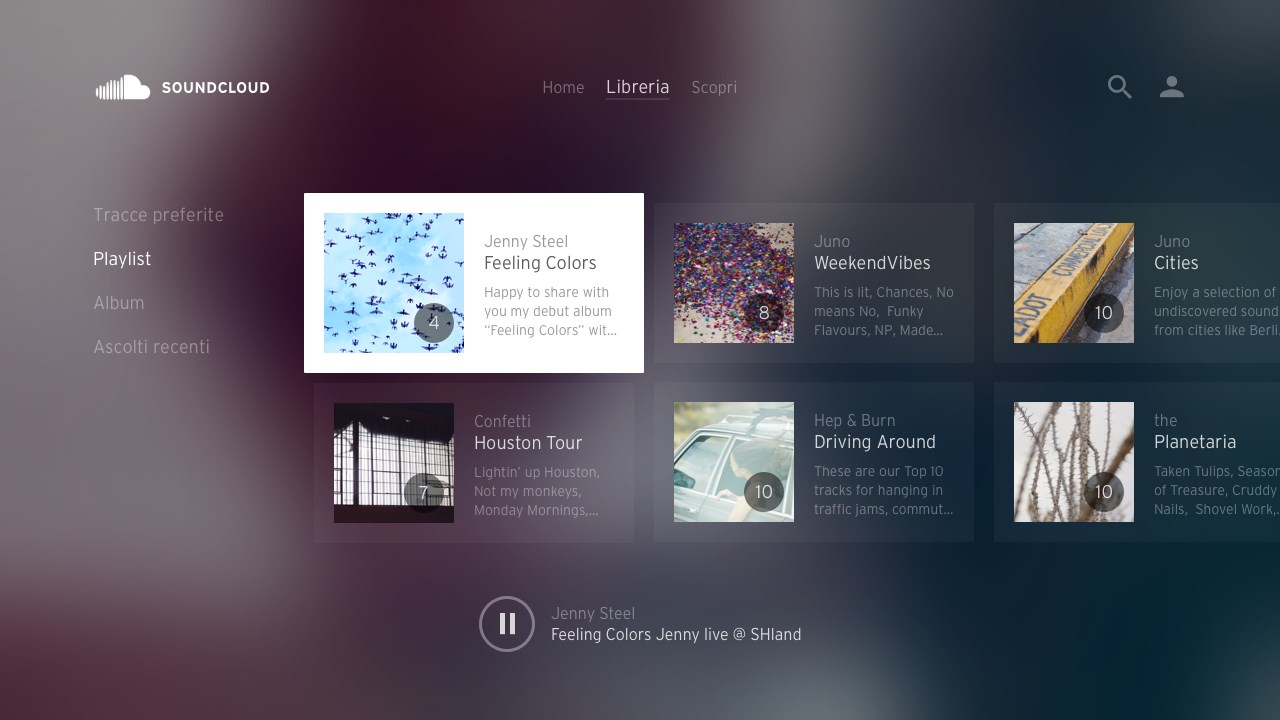Click the Driving Around playlist title
The width and height of the screenshot is (1280, 720).
(x=875, y=442)
